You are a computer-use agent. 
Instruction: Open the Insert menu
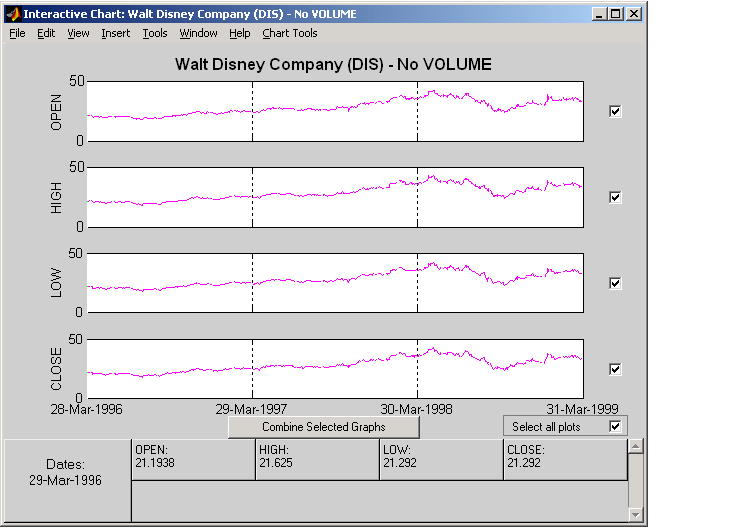click(115, 33)
